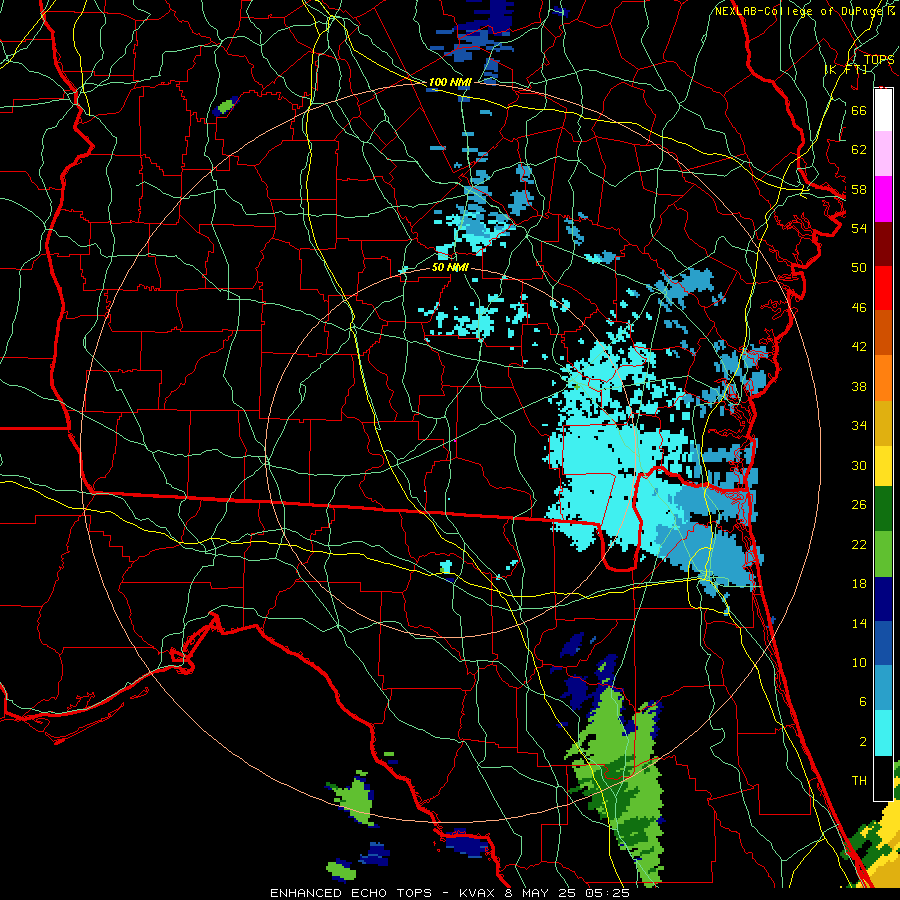This screenshot has width=900, height=900.
Task: Click the legend value "34"
Action: point(859,426)
